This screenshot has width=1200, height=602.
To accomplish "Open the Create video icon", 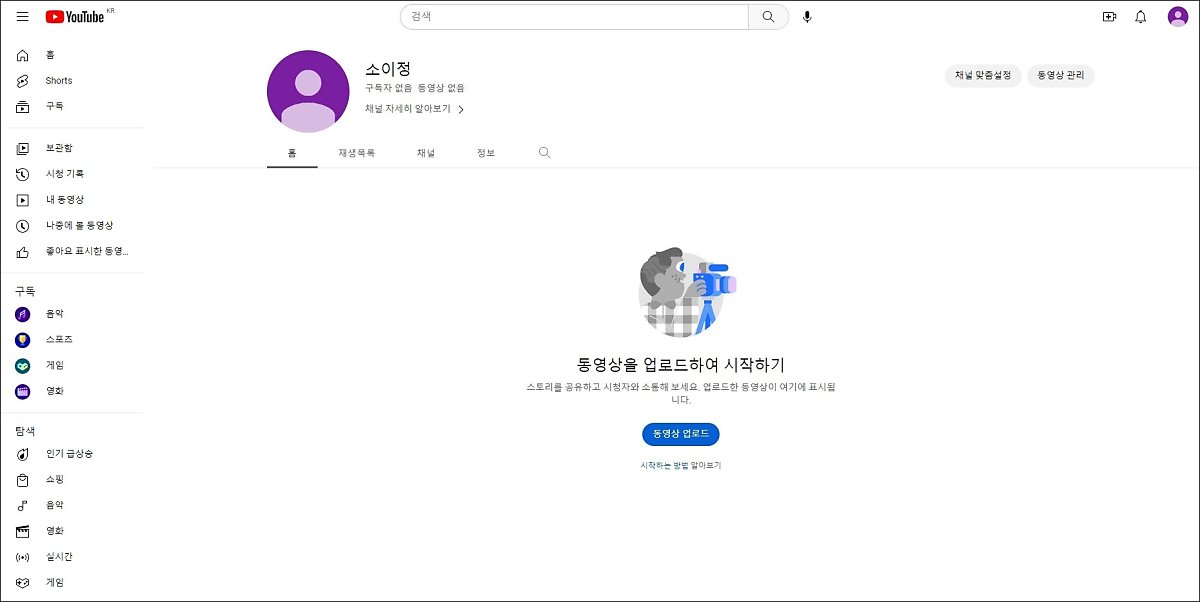I will [x=1108, y=17].
